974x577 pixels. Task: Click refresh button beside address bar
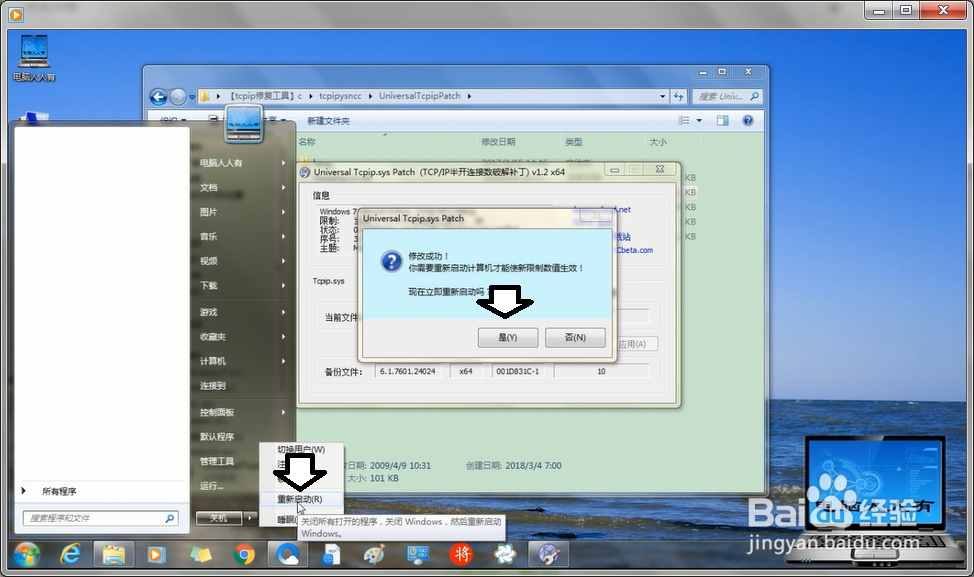(678, 96)
